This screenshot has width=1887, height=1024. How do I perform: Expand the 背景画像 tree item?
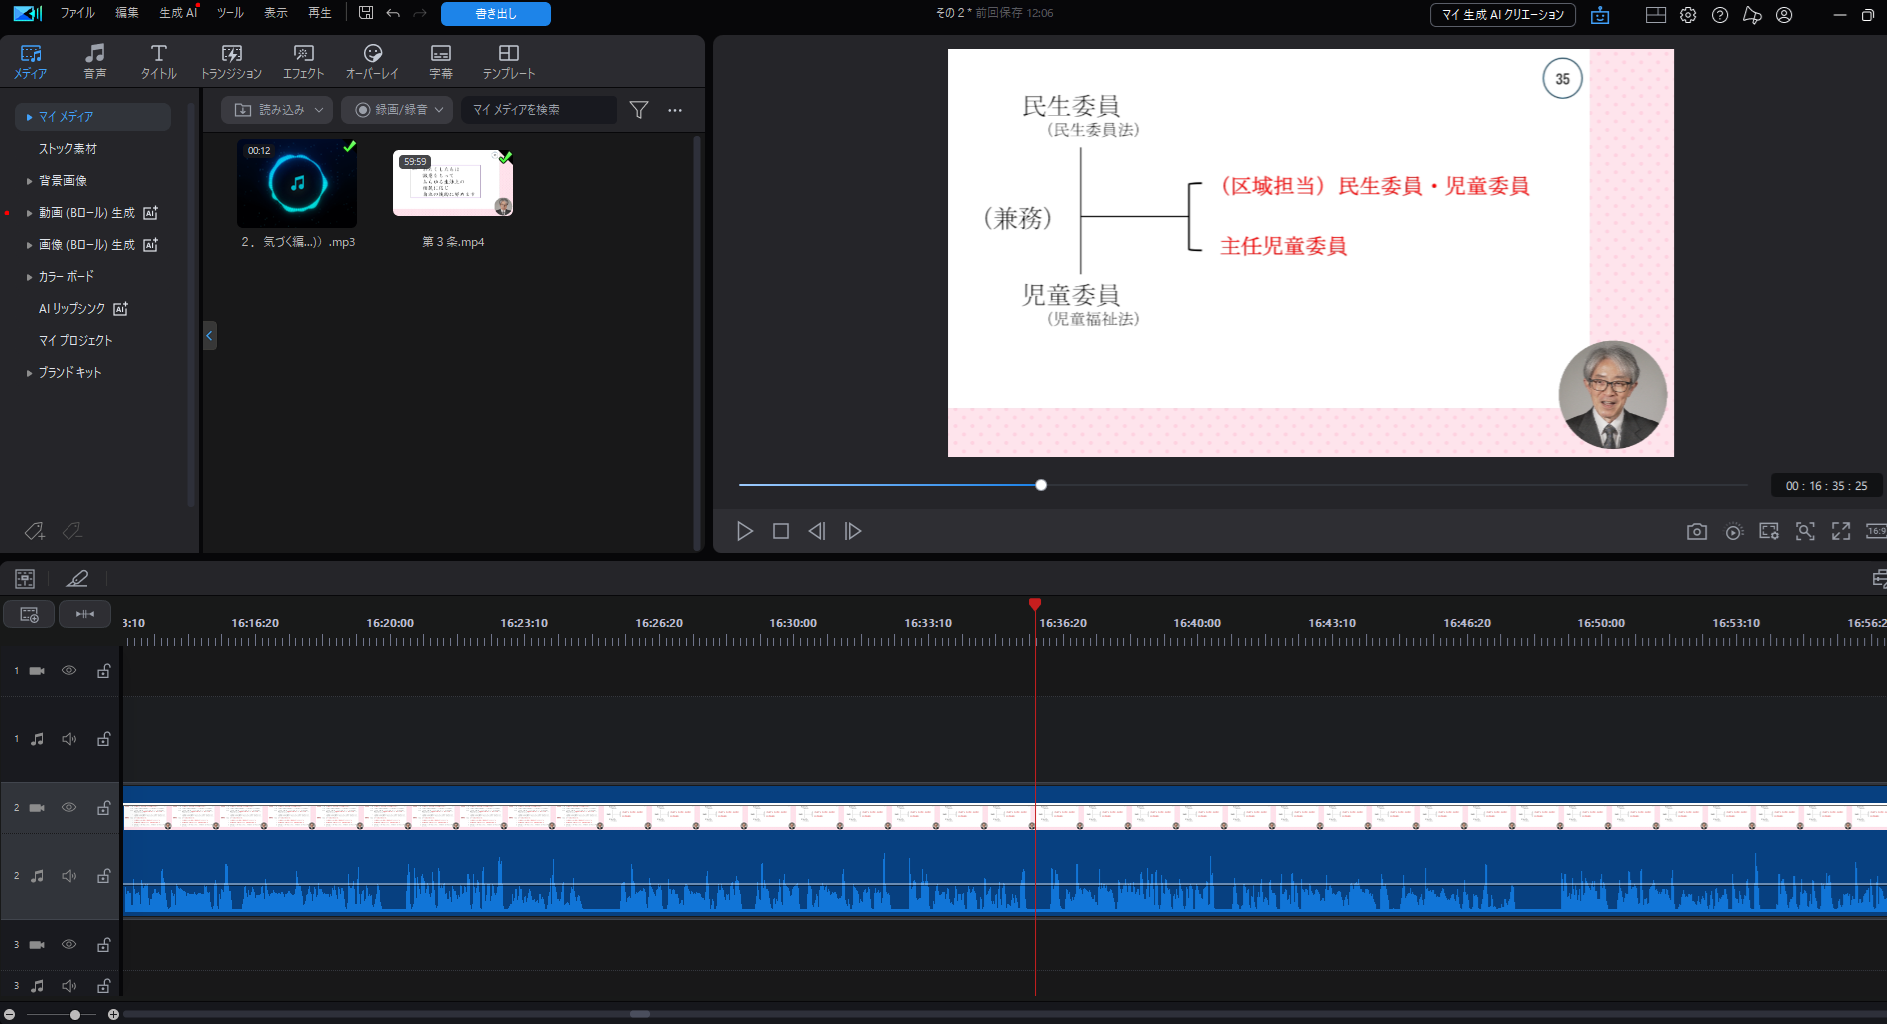pyautogui.click(x=30, y=181)
